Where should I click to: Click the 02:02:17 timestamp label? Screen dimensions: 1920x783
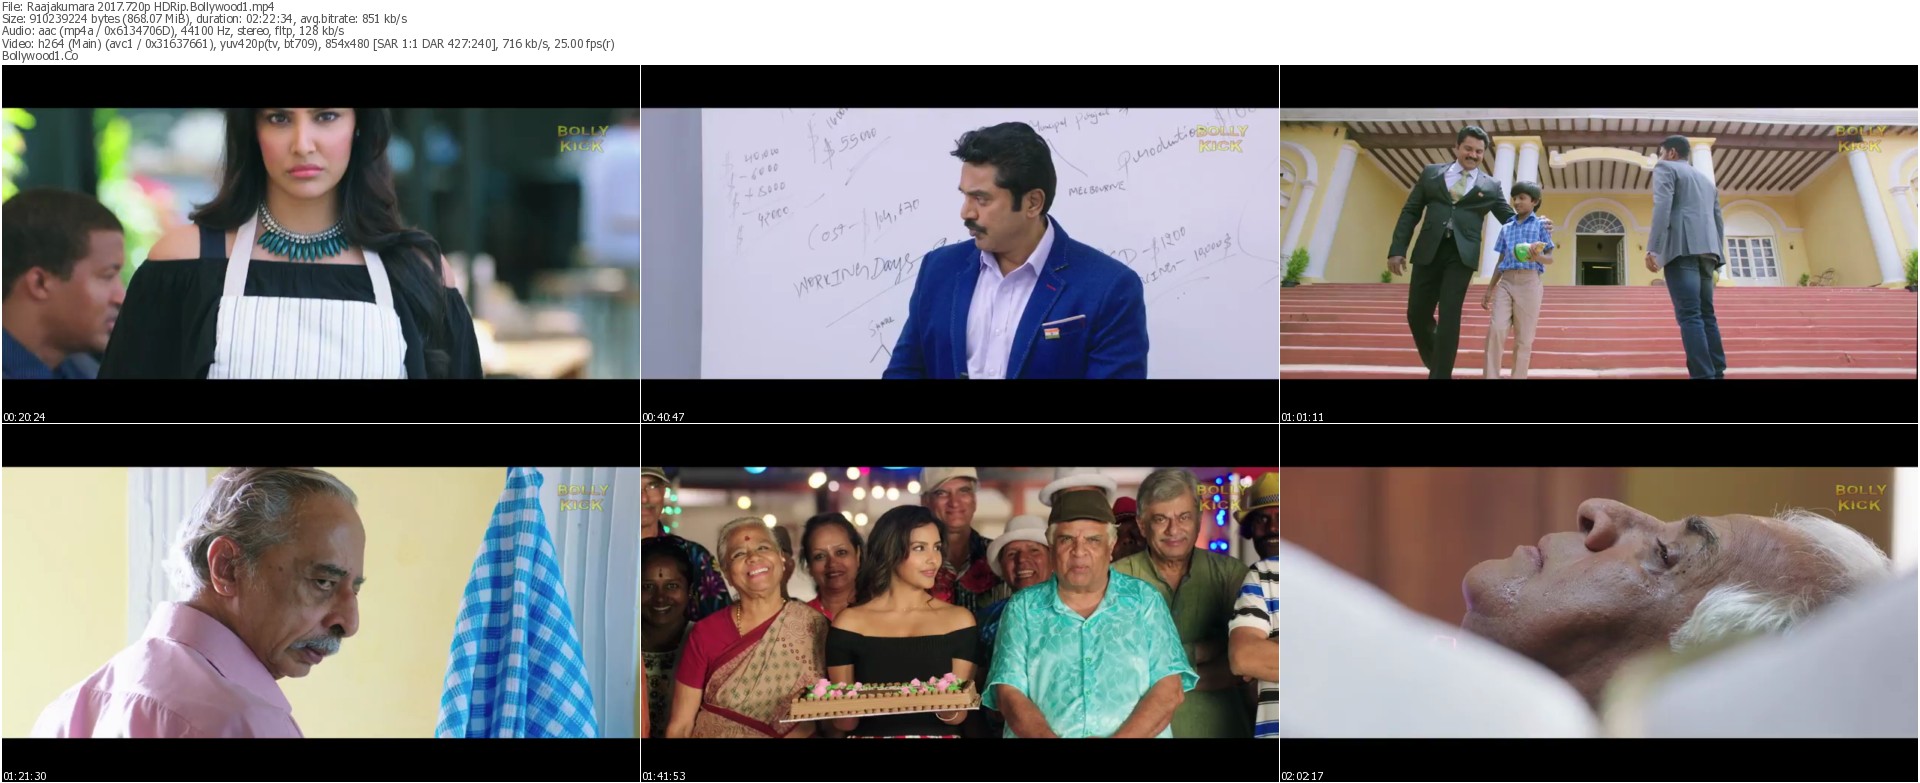(x=1302, y=776)
